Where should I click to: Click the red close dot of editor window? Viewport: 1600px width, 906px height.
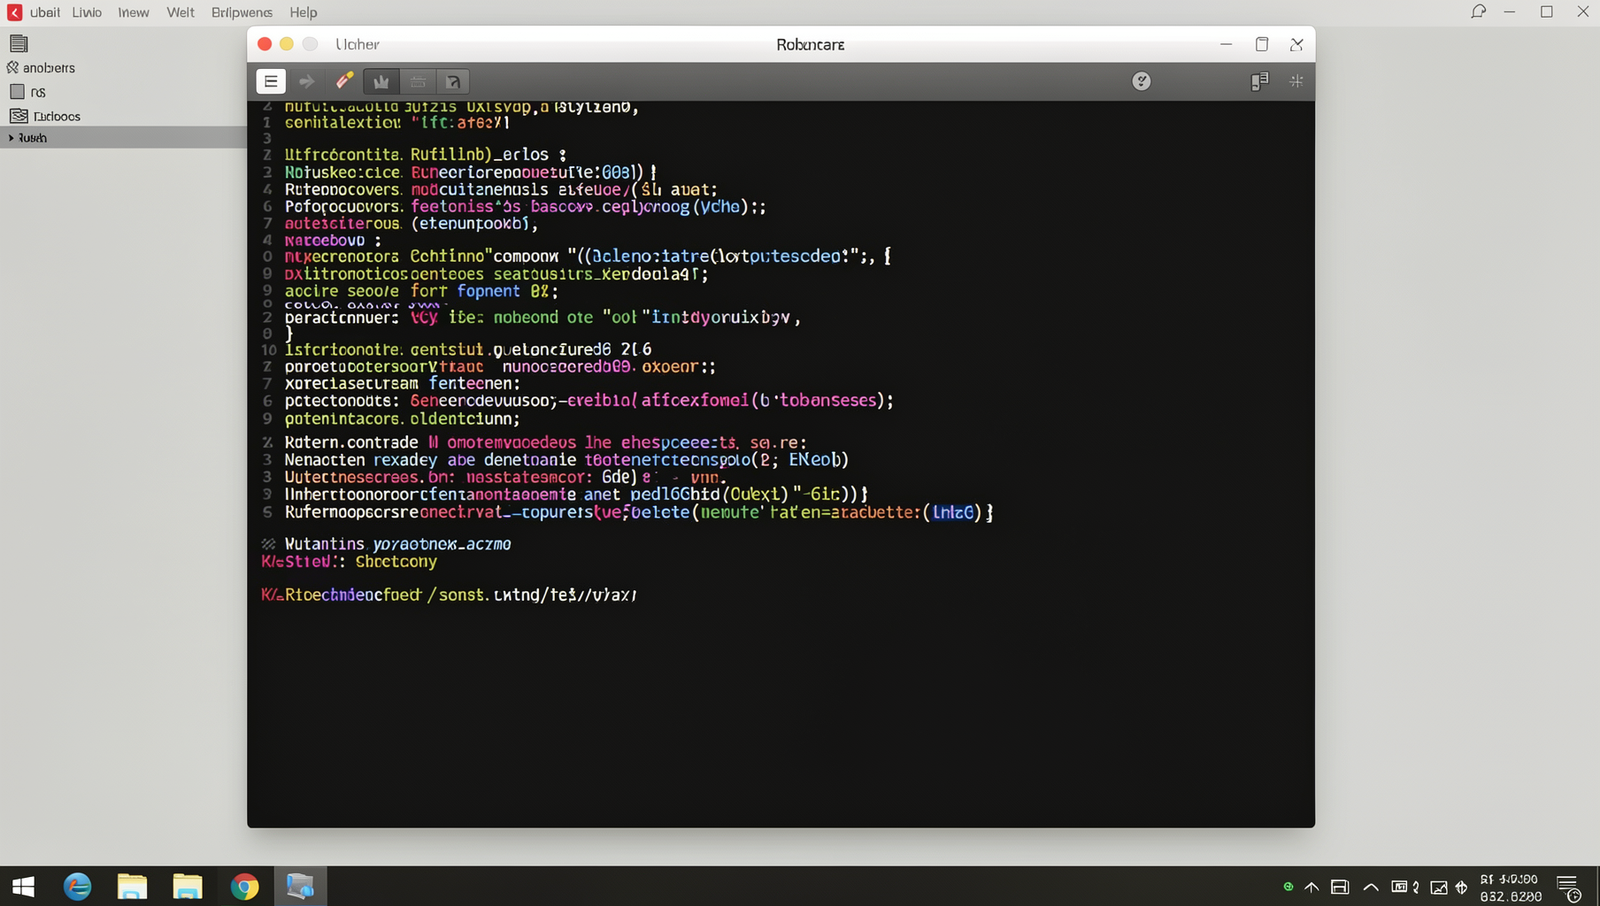tap(264, 44)
